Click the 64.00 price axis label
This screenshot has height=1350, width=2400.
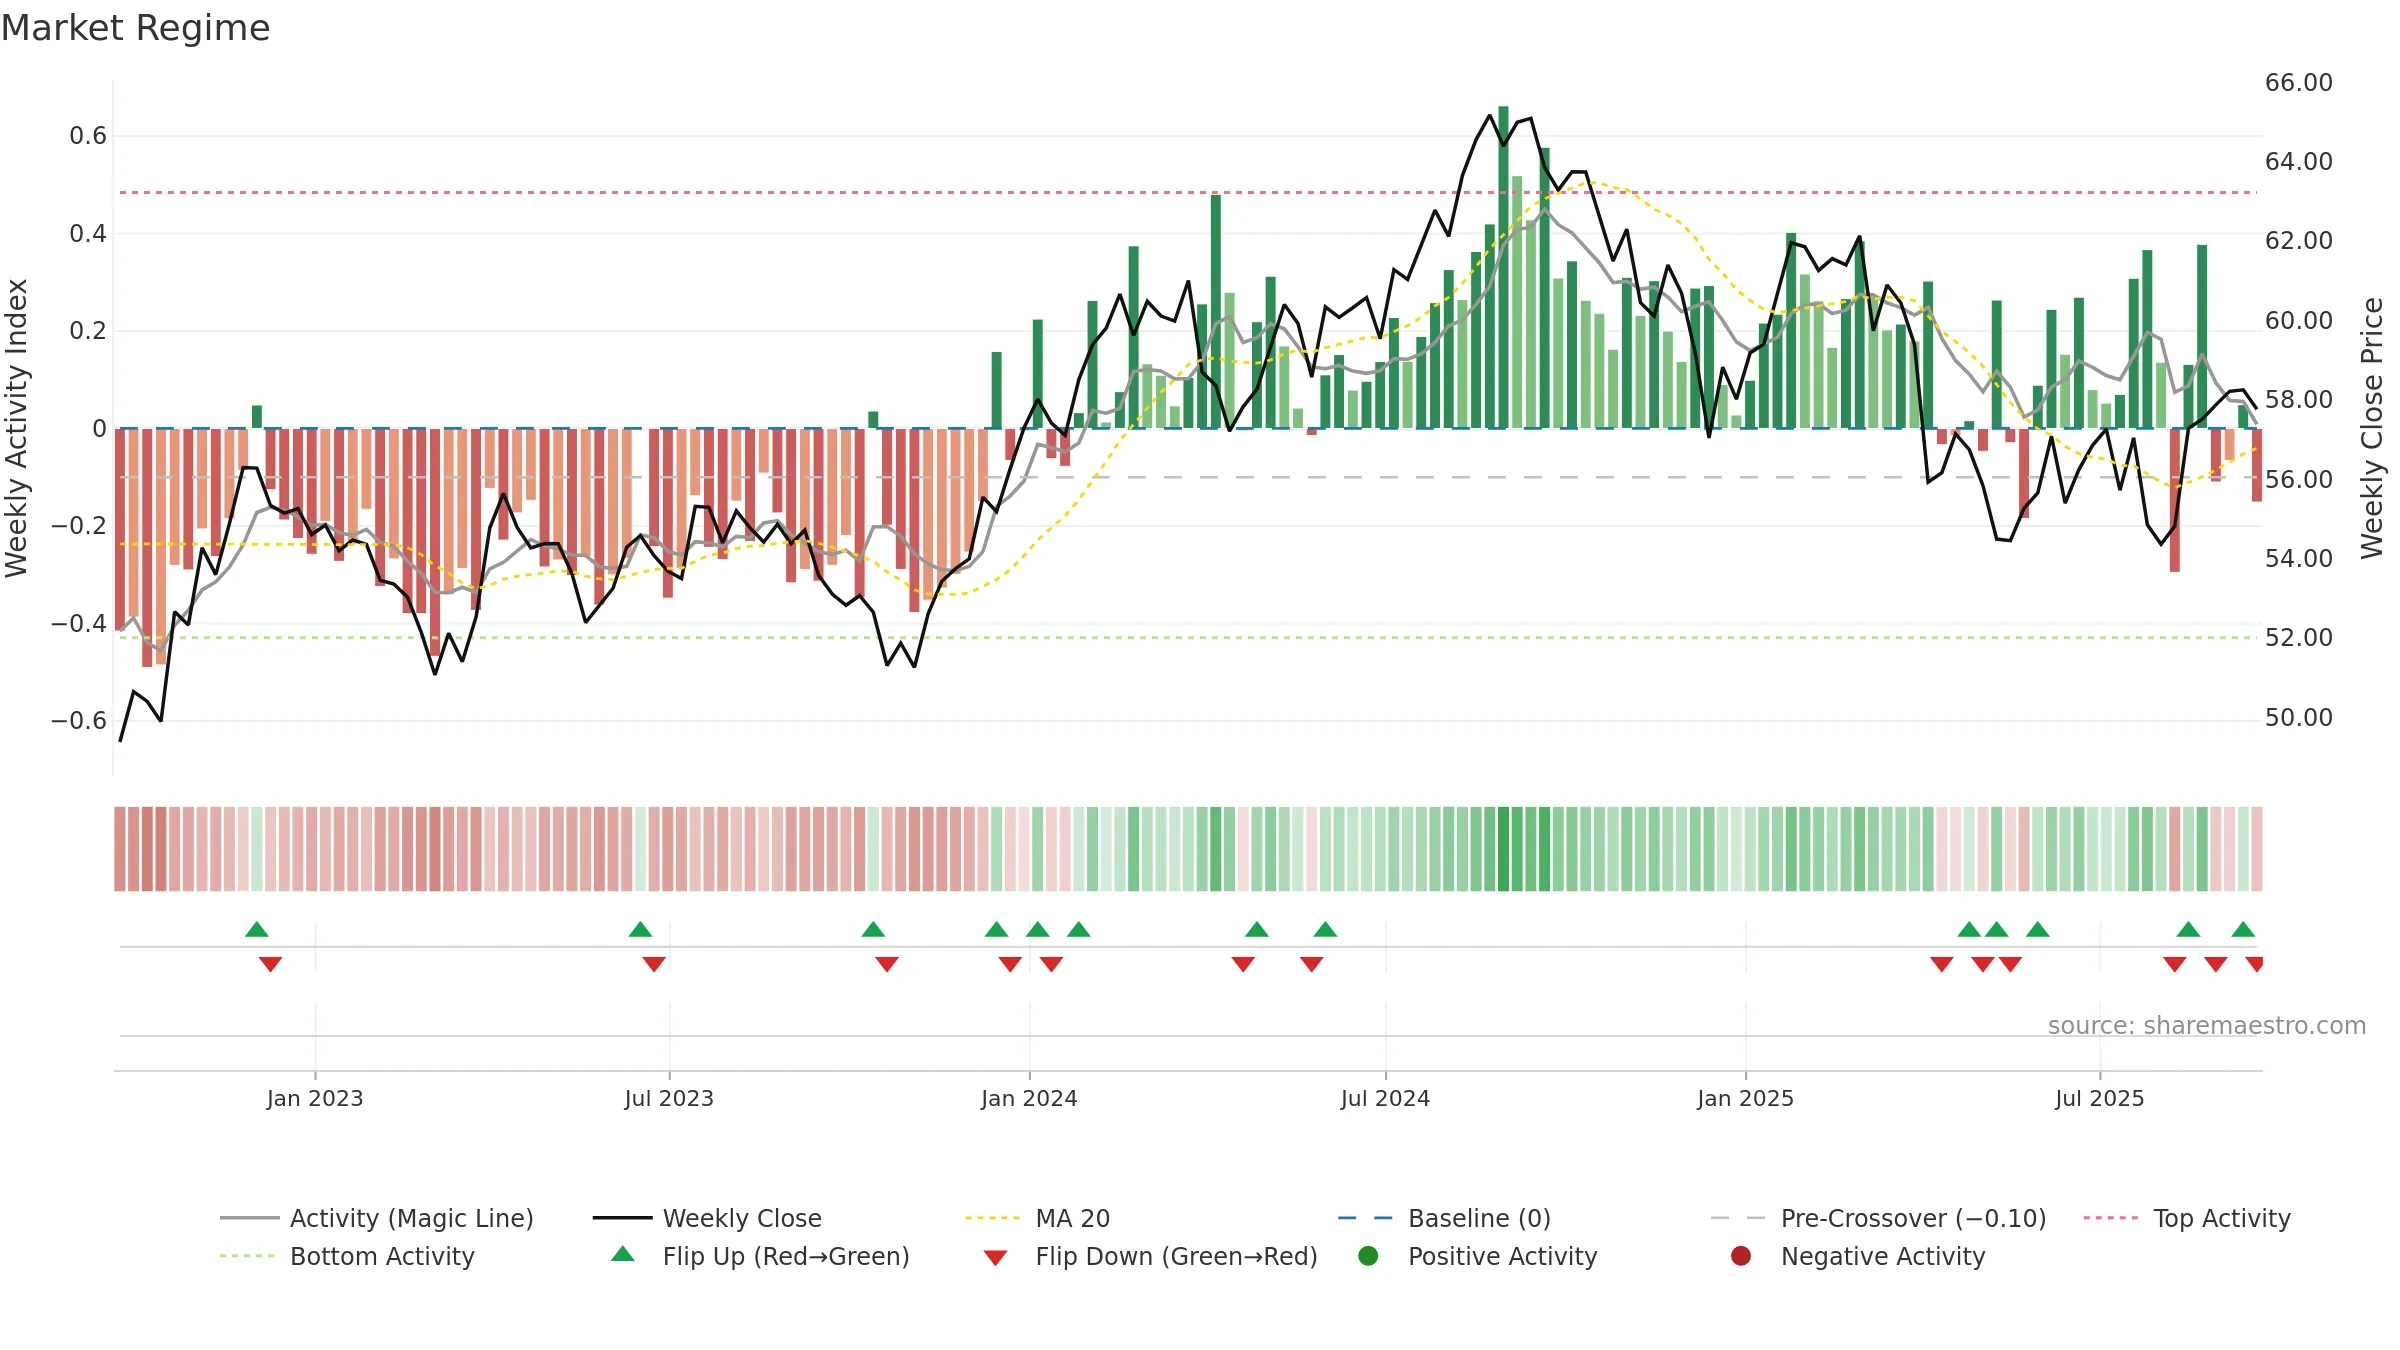pyautogui.click(x=2299, y=162)
